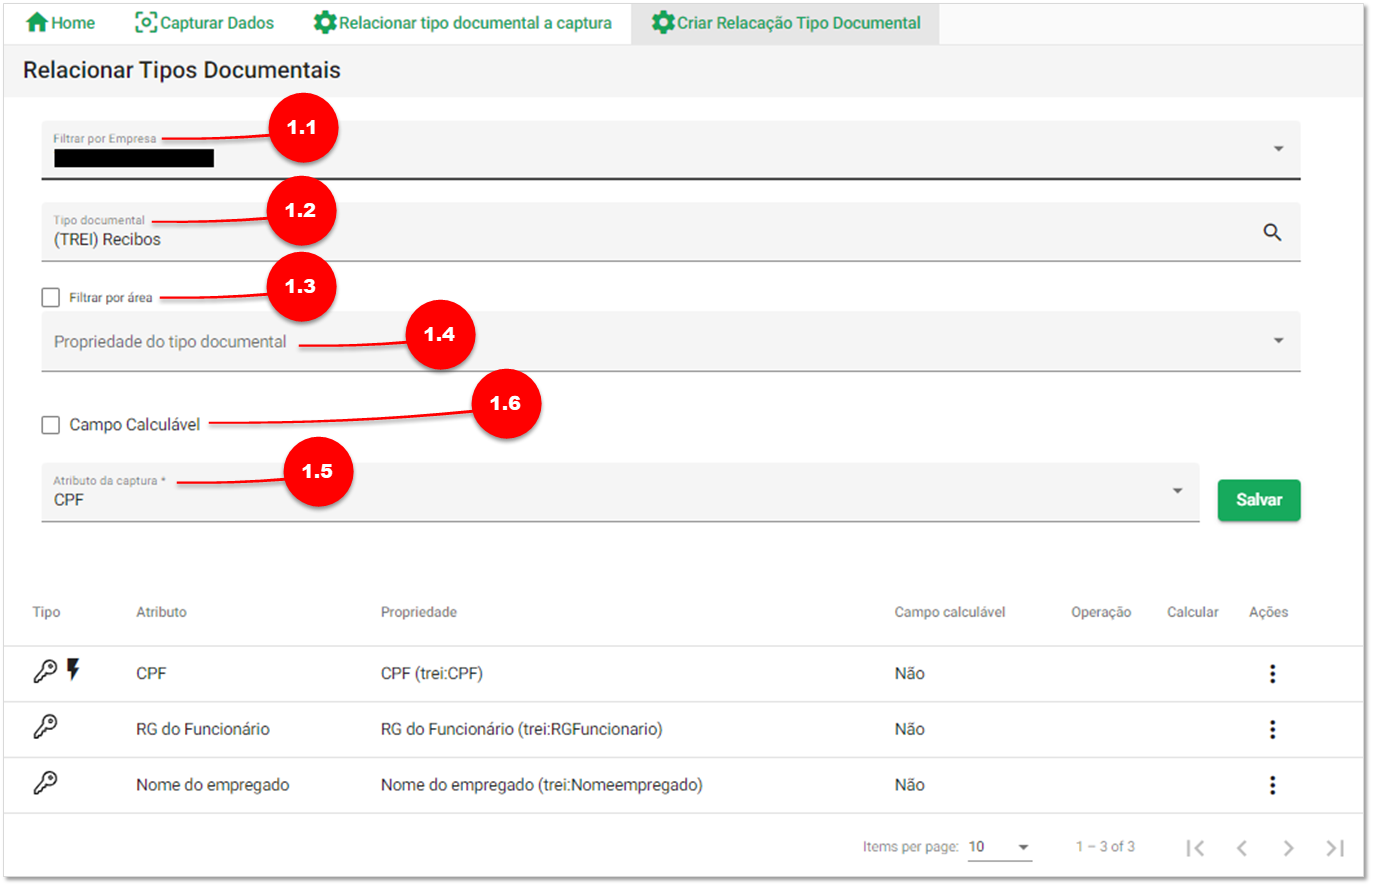
Task: Click the Nome do empregado attribute cell
Action: click(213, 786)
